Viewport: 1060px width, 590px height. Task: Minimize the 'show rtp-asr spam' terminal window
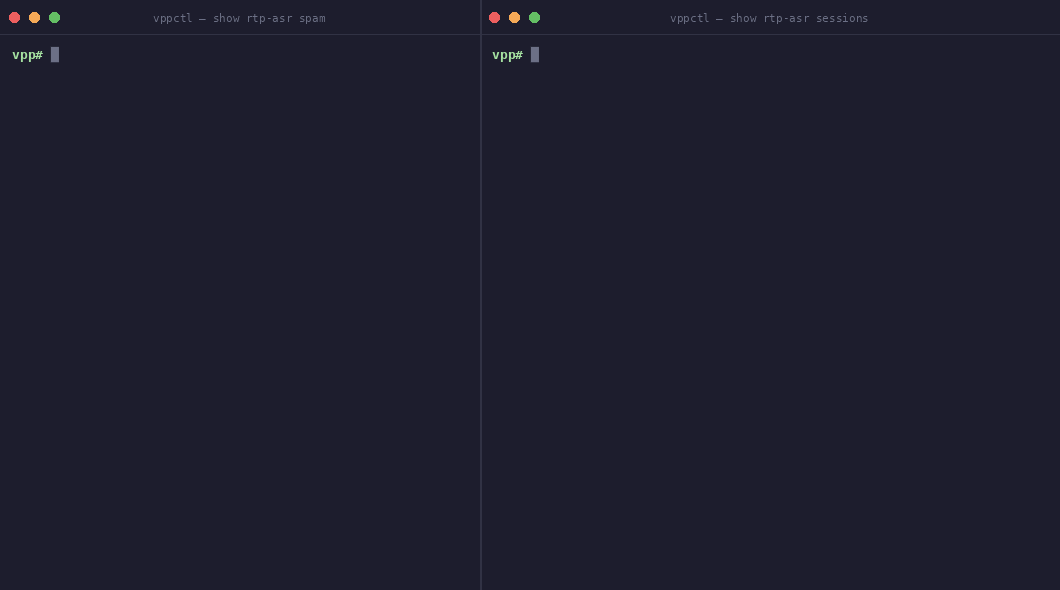pyautogui.click(x=34, y=18)
